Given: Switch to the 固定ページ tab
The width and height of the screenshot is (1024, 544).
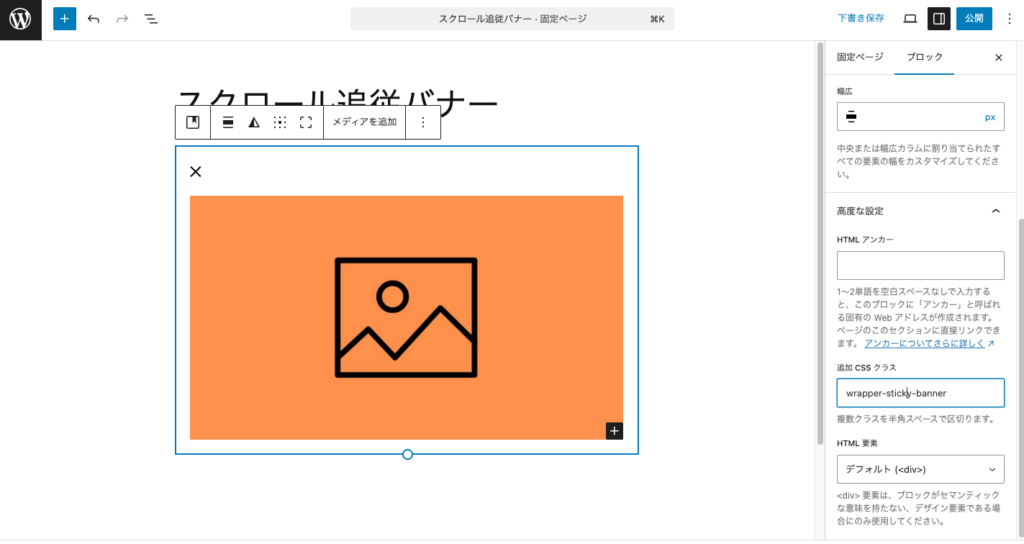Looking at the screenshot, I should coord(860,57).
